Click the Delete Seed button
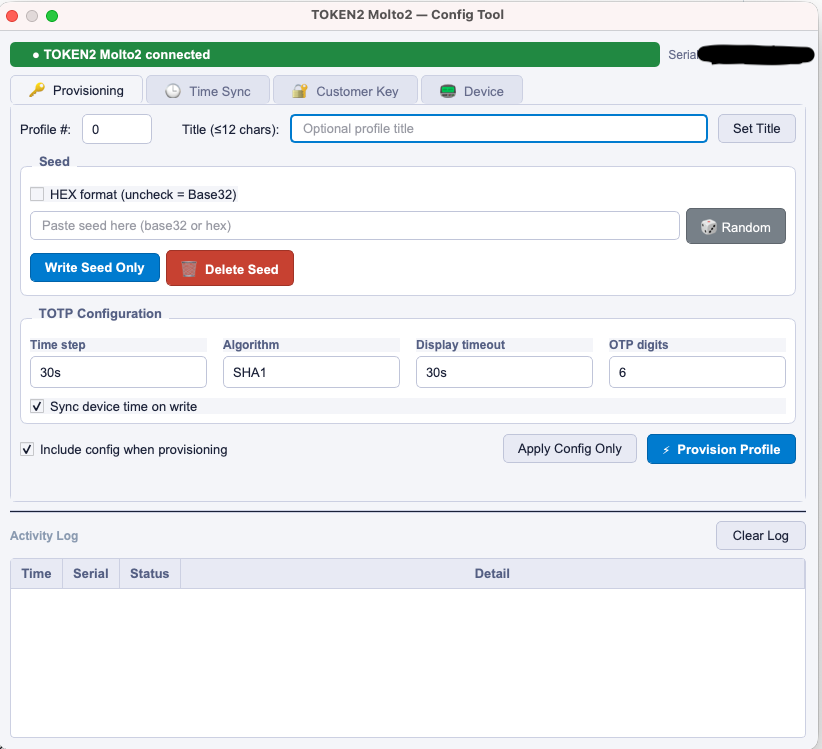Screen dimensions: 822x749 230,268
